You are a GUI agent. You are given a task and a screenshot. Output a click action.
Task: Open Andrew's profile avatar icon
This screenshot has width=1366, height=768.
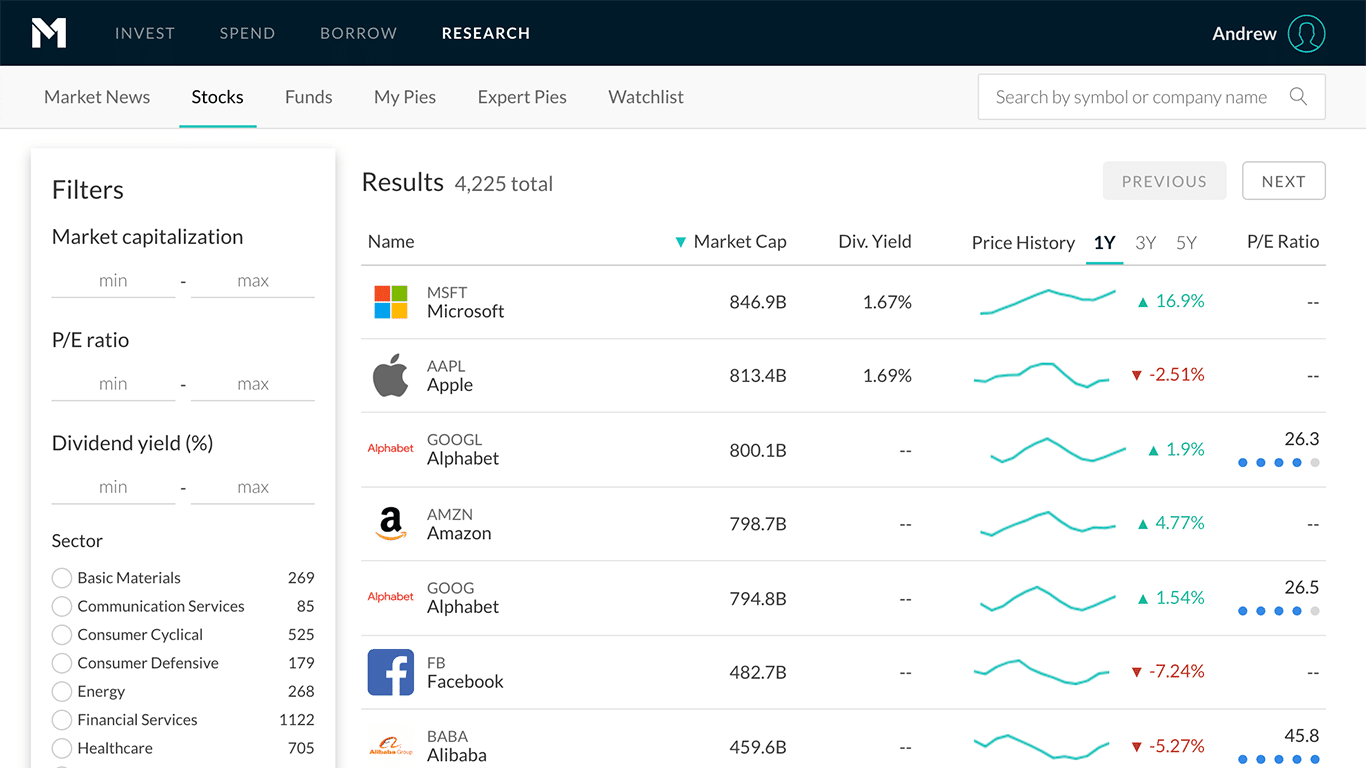click(x=1306, y=33)
